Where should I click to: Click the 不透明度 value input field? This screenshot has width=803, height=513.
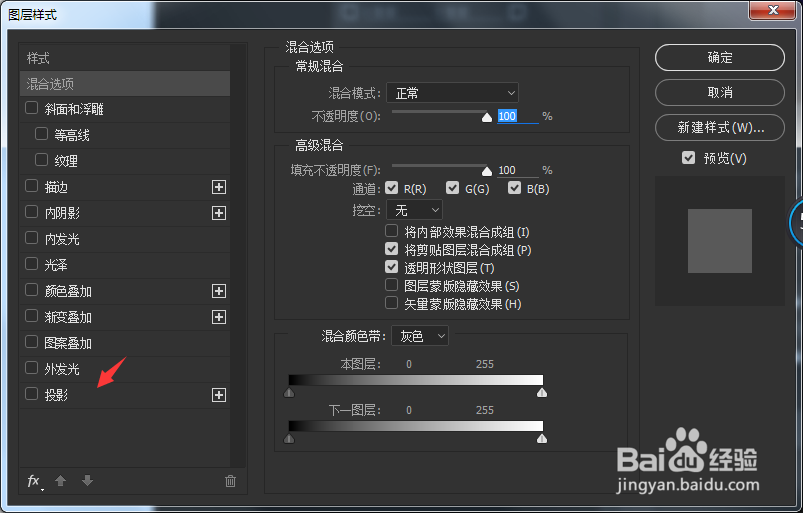(x=518, y=116)
